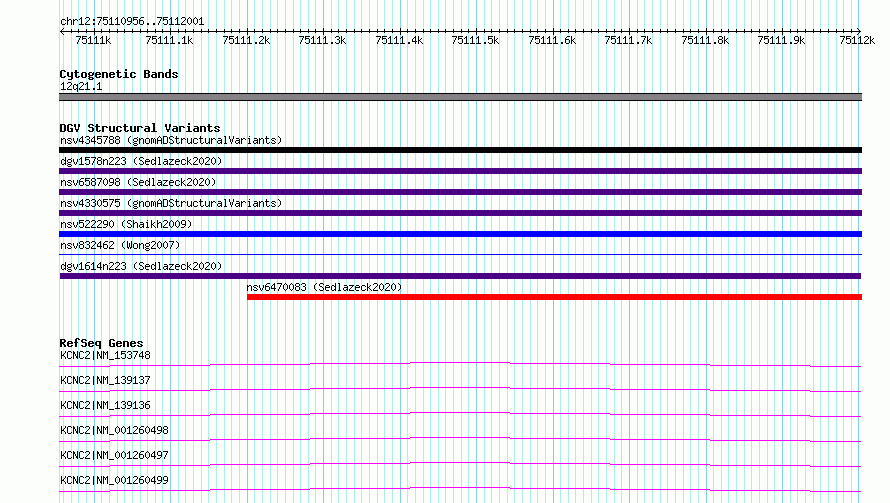Screen dimensions: 890x503
Task: Click the nsv4330575 (gnomADStructuralVariants) label
Action: (x=171, y=203)
